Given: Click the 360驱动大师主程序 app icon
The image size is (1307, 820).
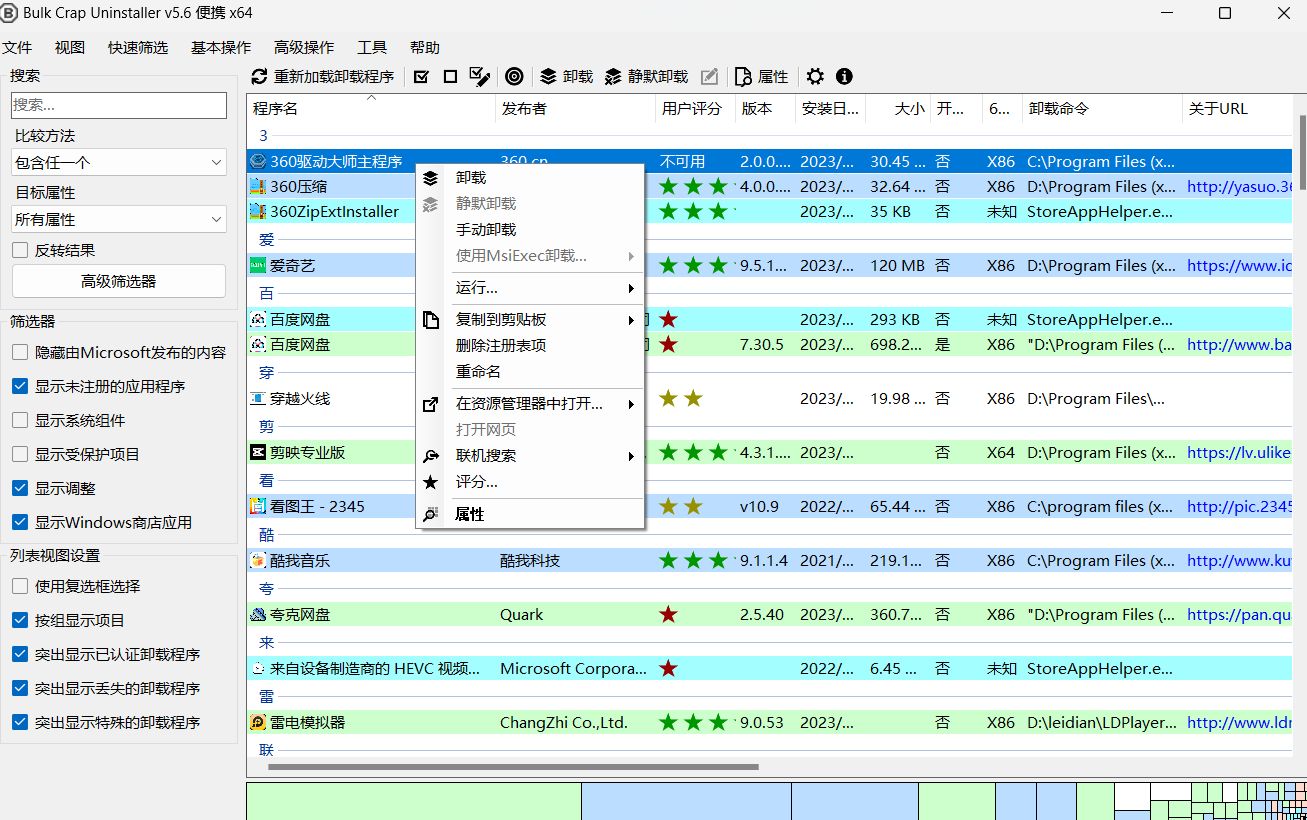Looking at the screenshot, I should (258, 161).
